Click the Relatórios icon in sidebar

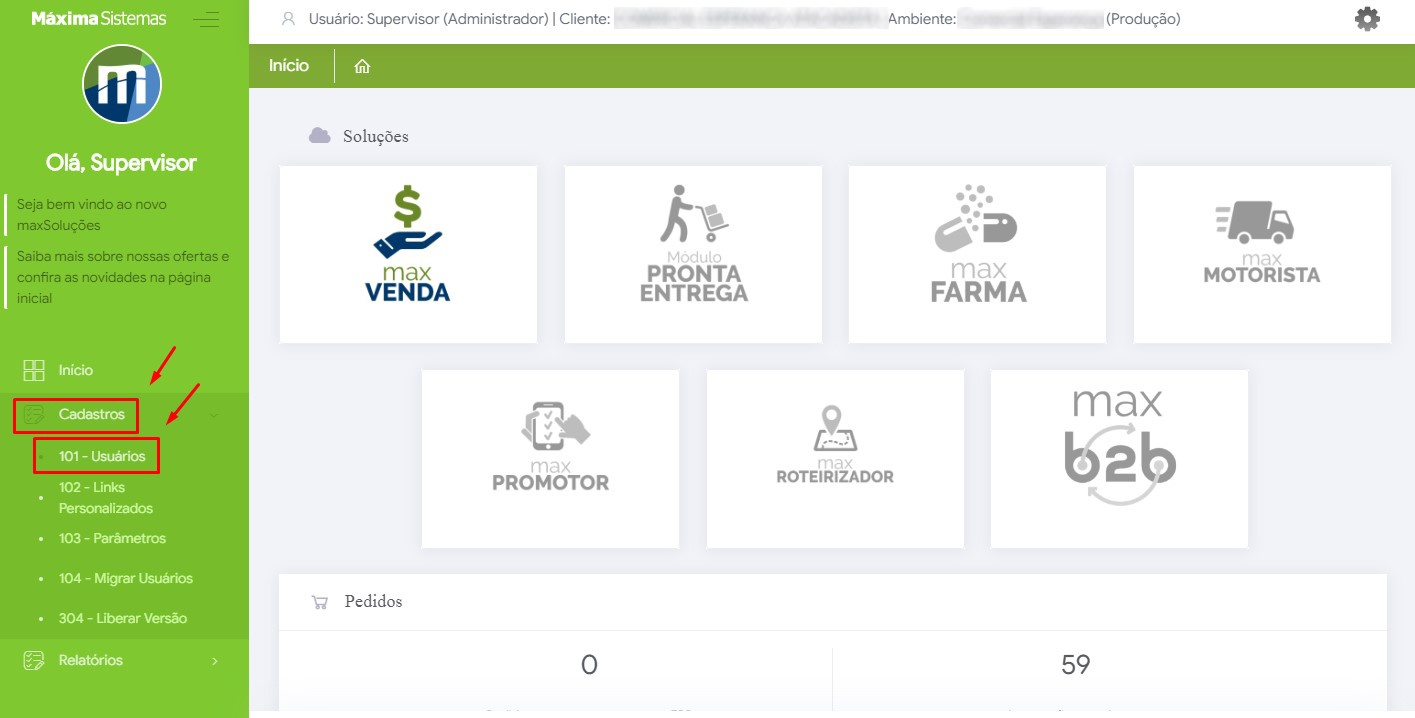coord(34,660)
